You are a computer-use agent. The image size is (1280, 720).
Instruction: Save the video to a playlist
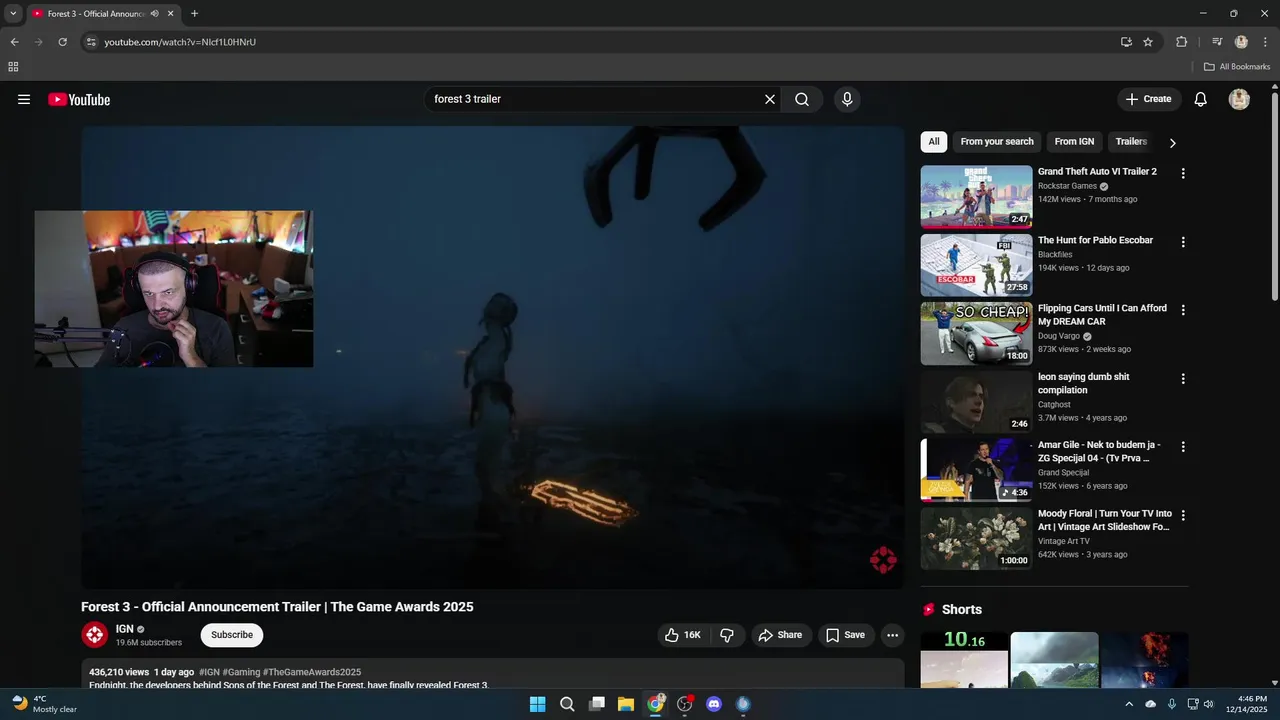coord(846,635)
